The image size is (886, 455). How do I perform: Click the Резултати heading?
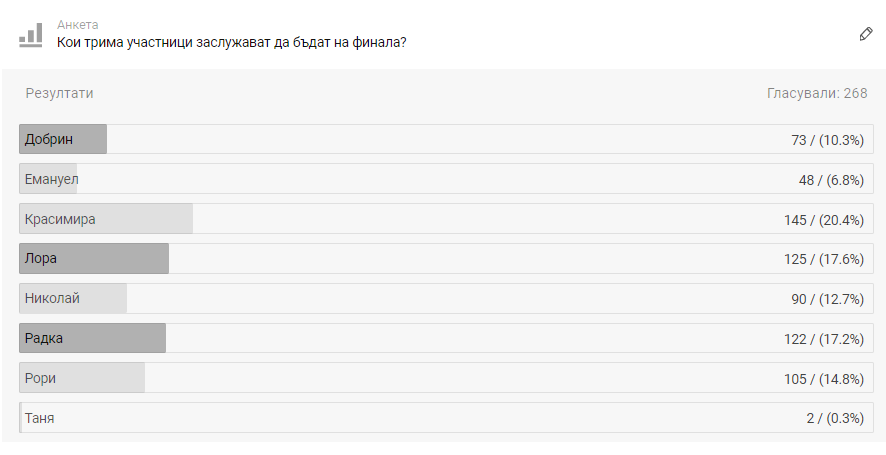[60, 93]
